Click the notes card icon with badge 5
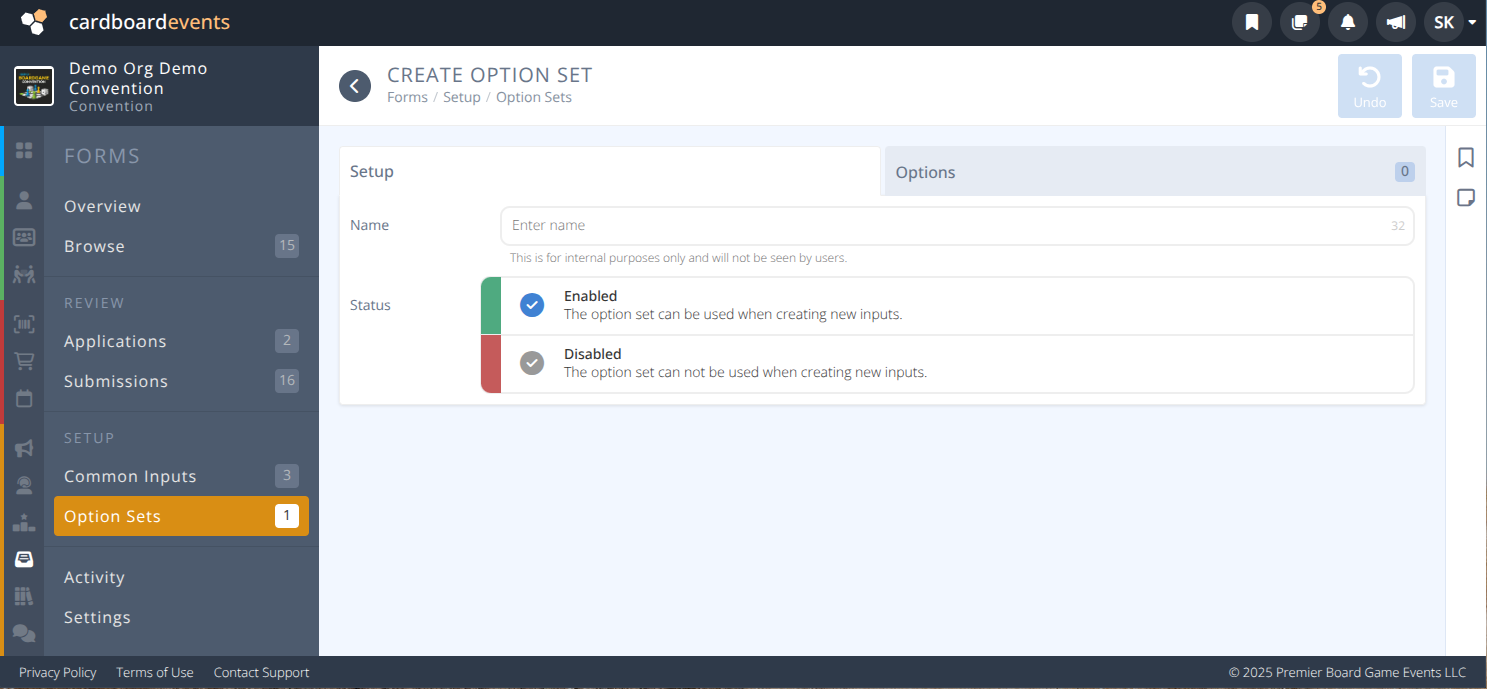 pyautogui.click(x=1299, y=21)
